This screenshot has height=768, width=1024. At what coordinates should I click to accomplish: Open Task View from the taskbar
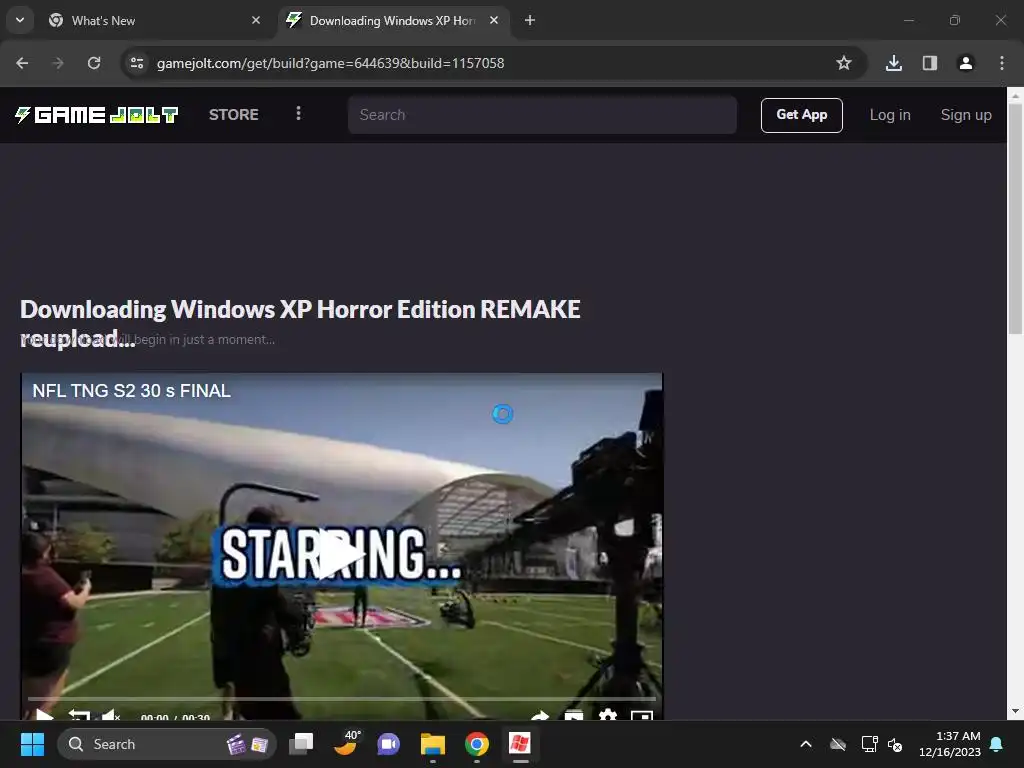[x=301, y=744]
